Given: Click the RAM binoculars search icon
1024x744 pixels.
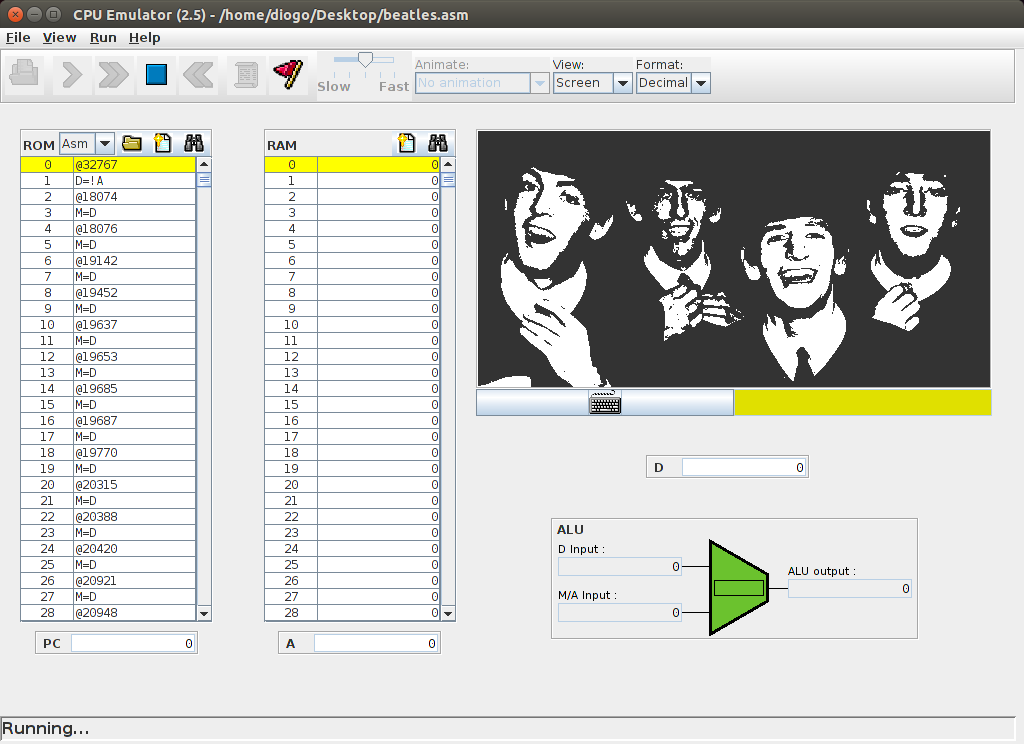Looking at the screenshot, I should [x=437, y=144].
